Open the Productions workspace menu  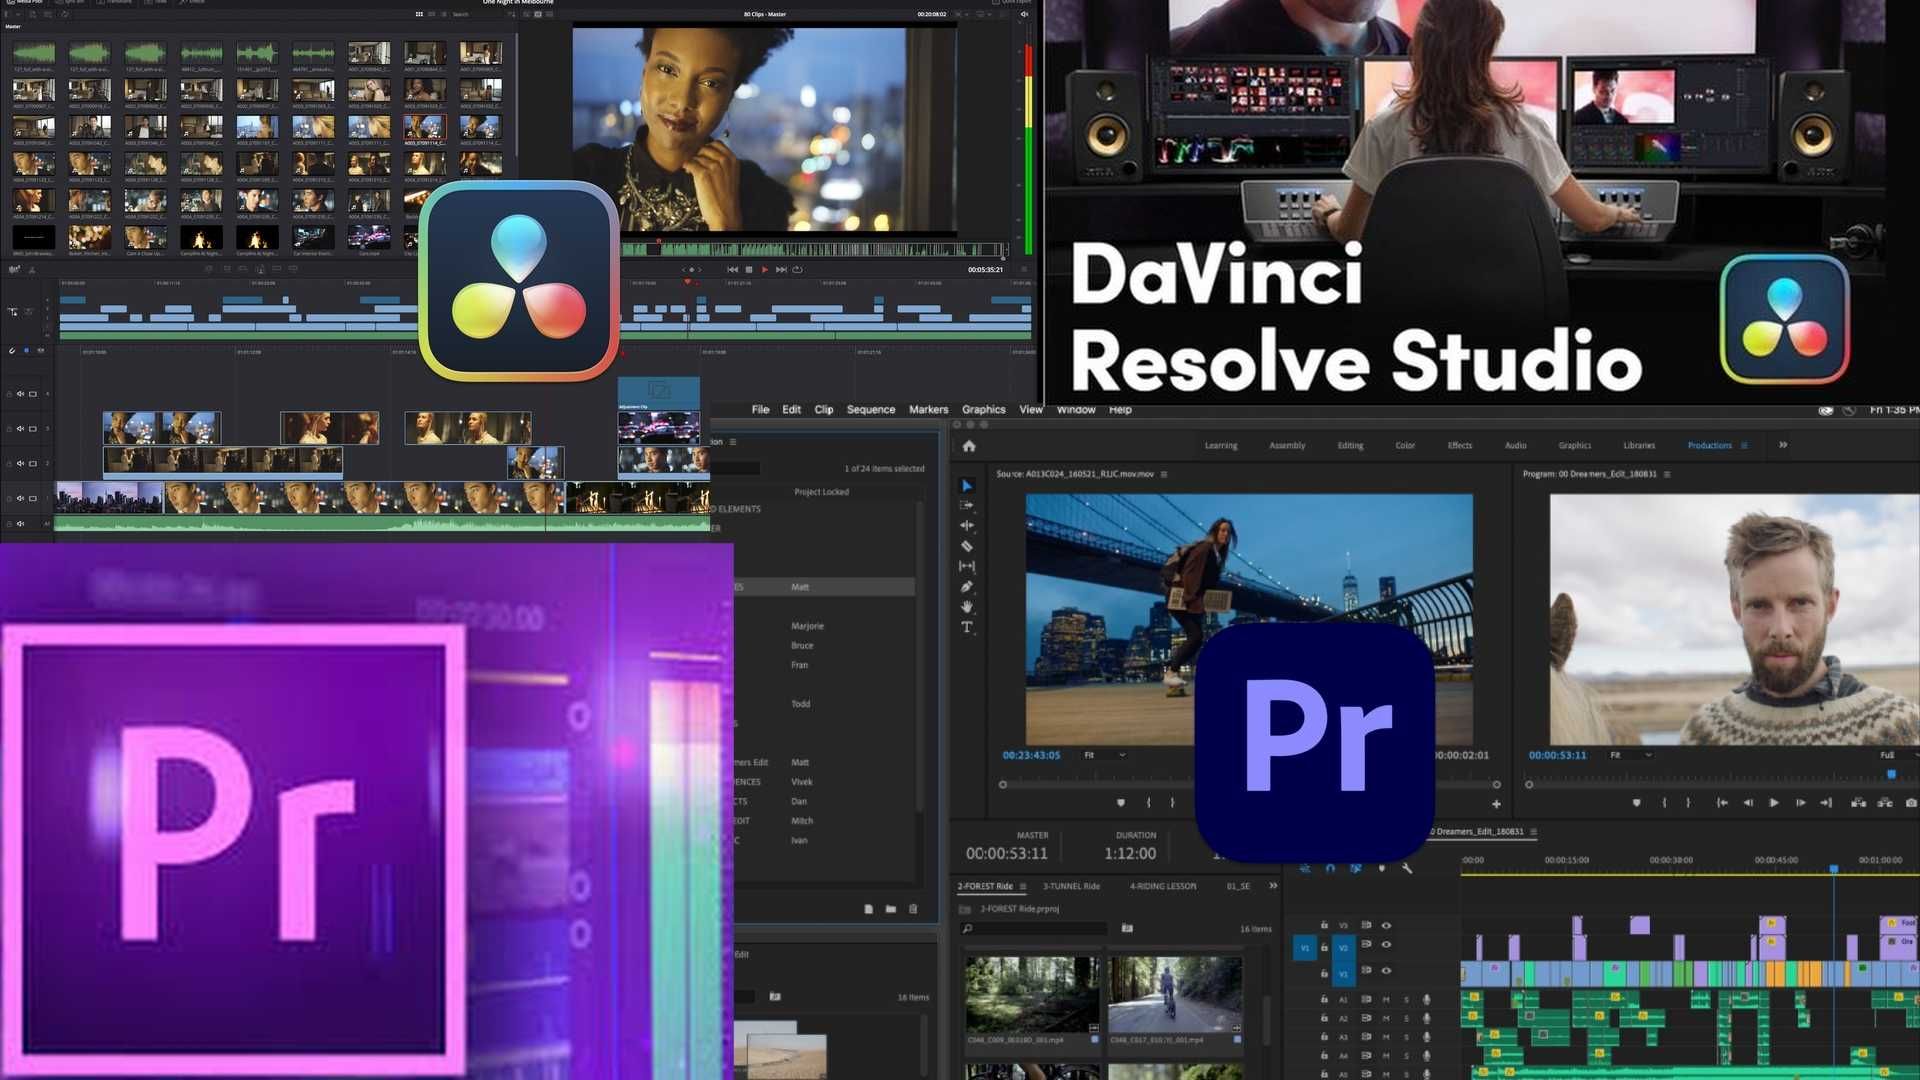click(x=1745, y=445)
